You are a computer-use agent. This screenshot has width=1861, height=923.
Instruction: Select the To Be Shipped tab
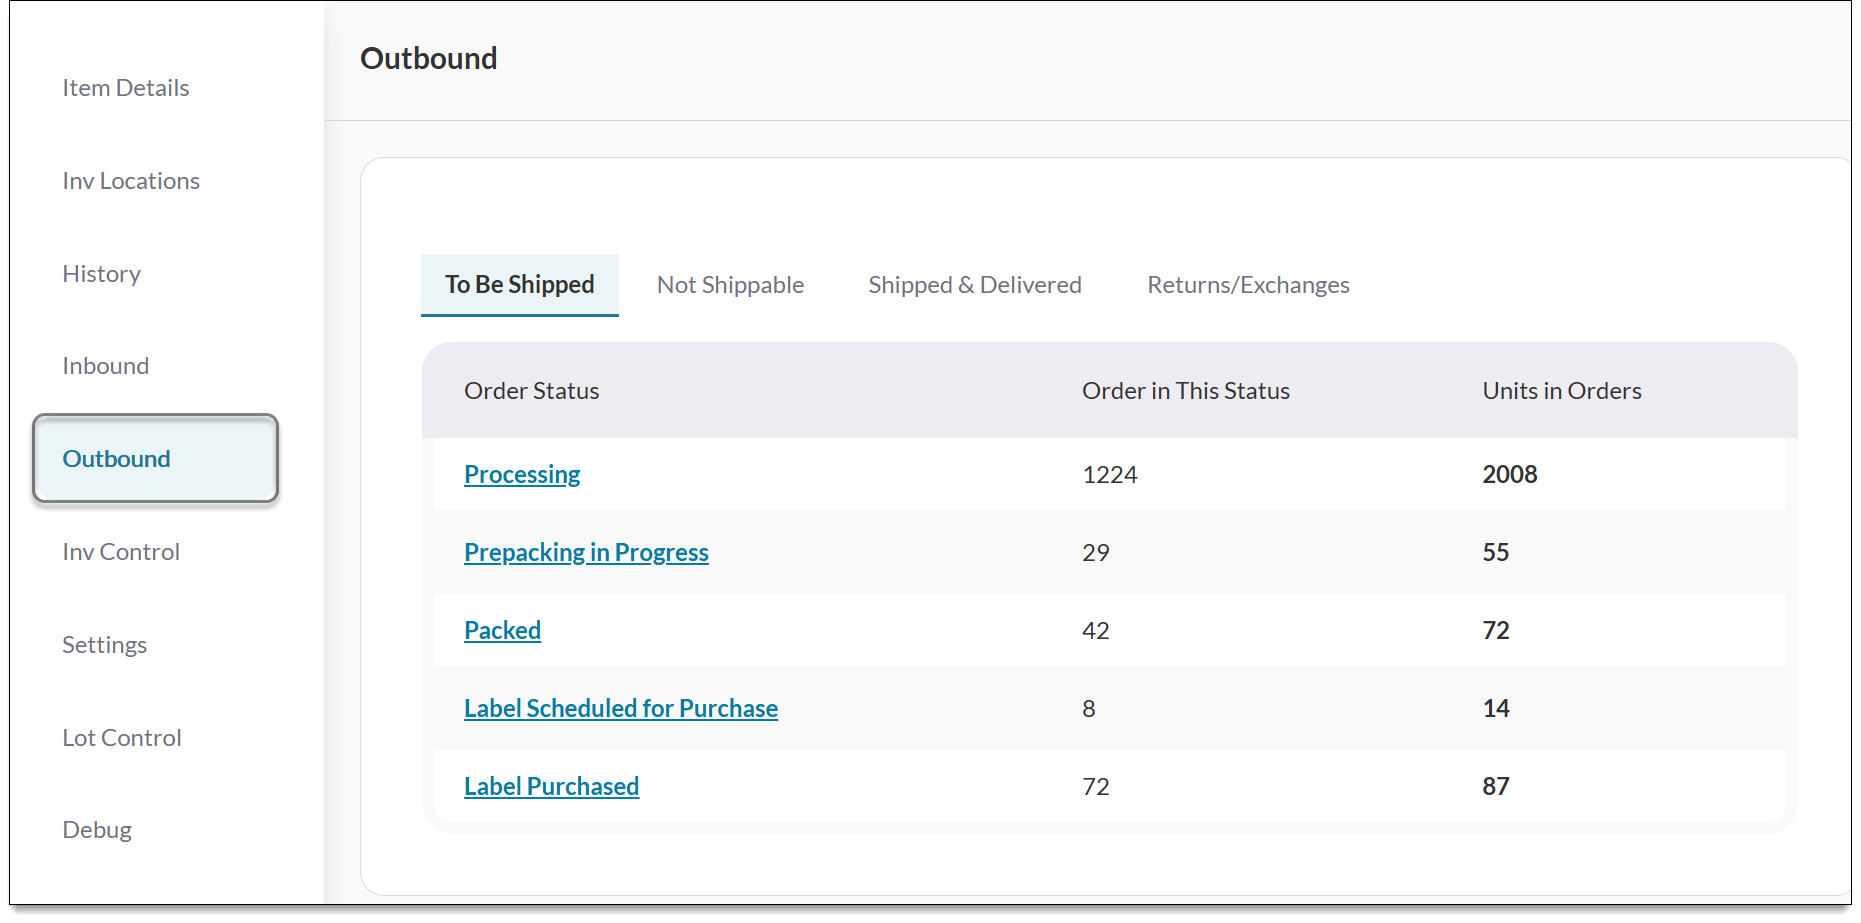coord(519,285)
